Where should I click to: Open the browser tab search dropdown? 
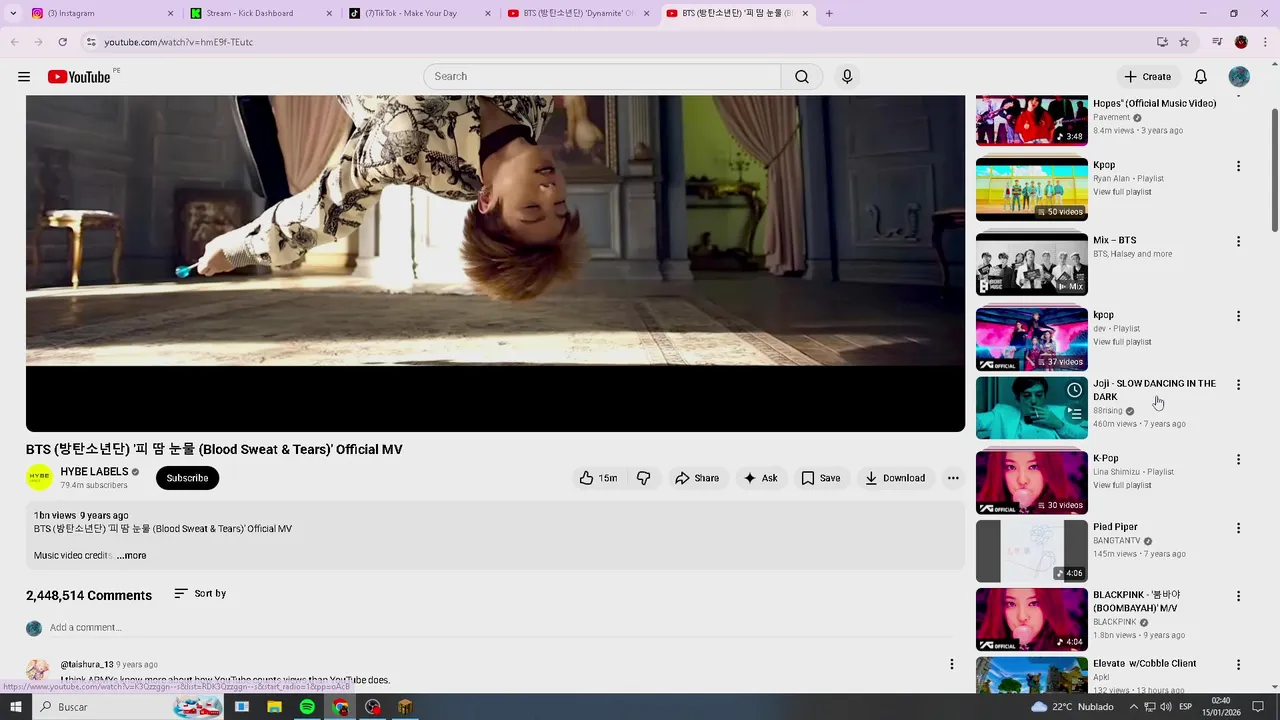pos(13,13)
